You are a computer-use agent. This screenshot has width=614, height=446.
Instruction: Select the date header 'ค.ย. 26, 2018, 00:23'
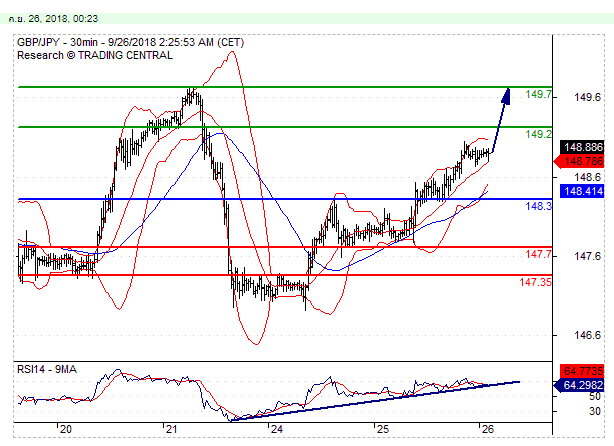53,18
